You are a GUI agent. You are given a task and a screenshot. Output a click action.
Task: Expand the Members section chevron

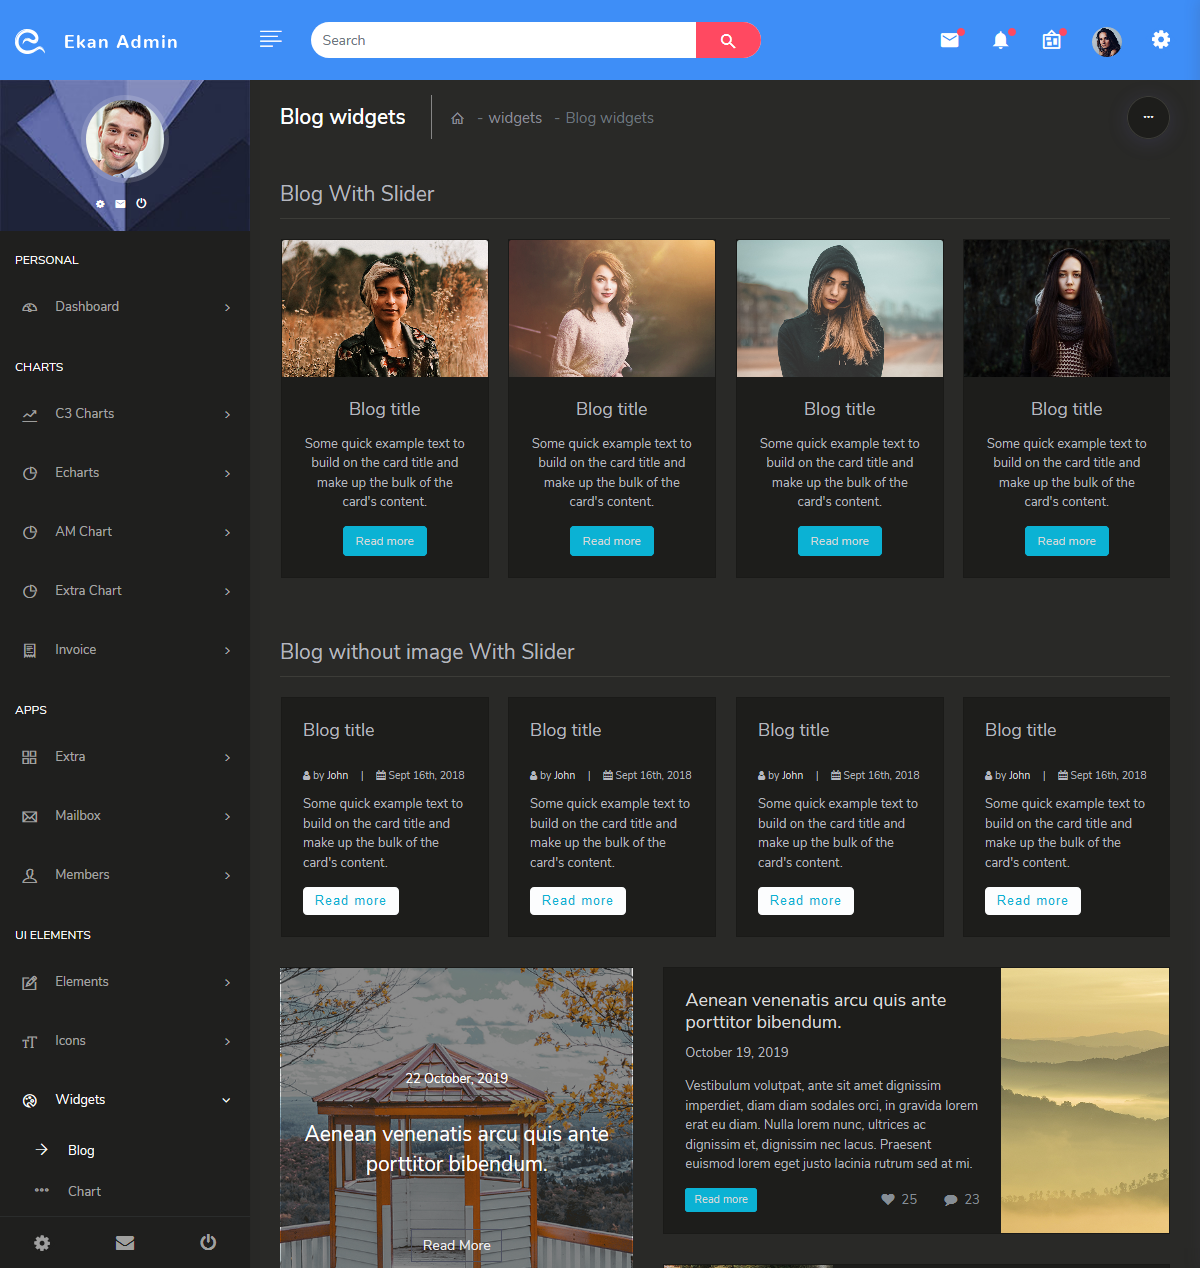(x=228, y=874)
